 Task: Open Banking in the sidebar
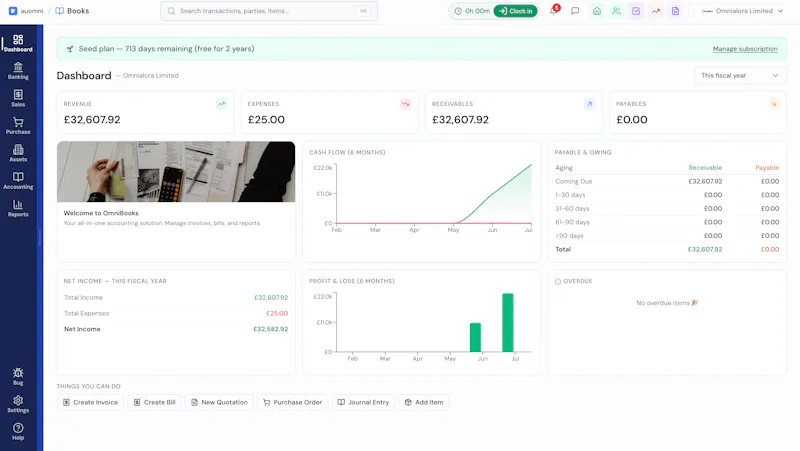coord(18,71)
